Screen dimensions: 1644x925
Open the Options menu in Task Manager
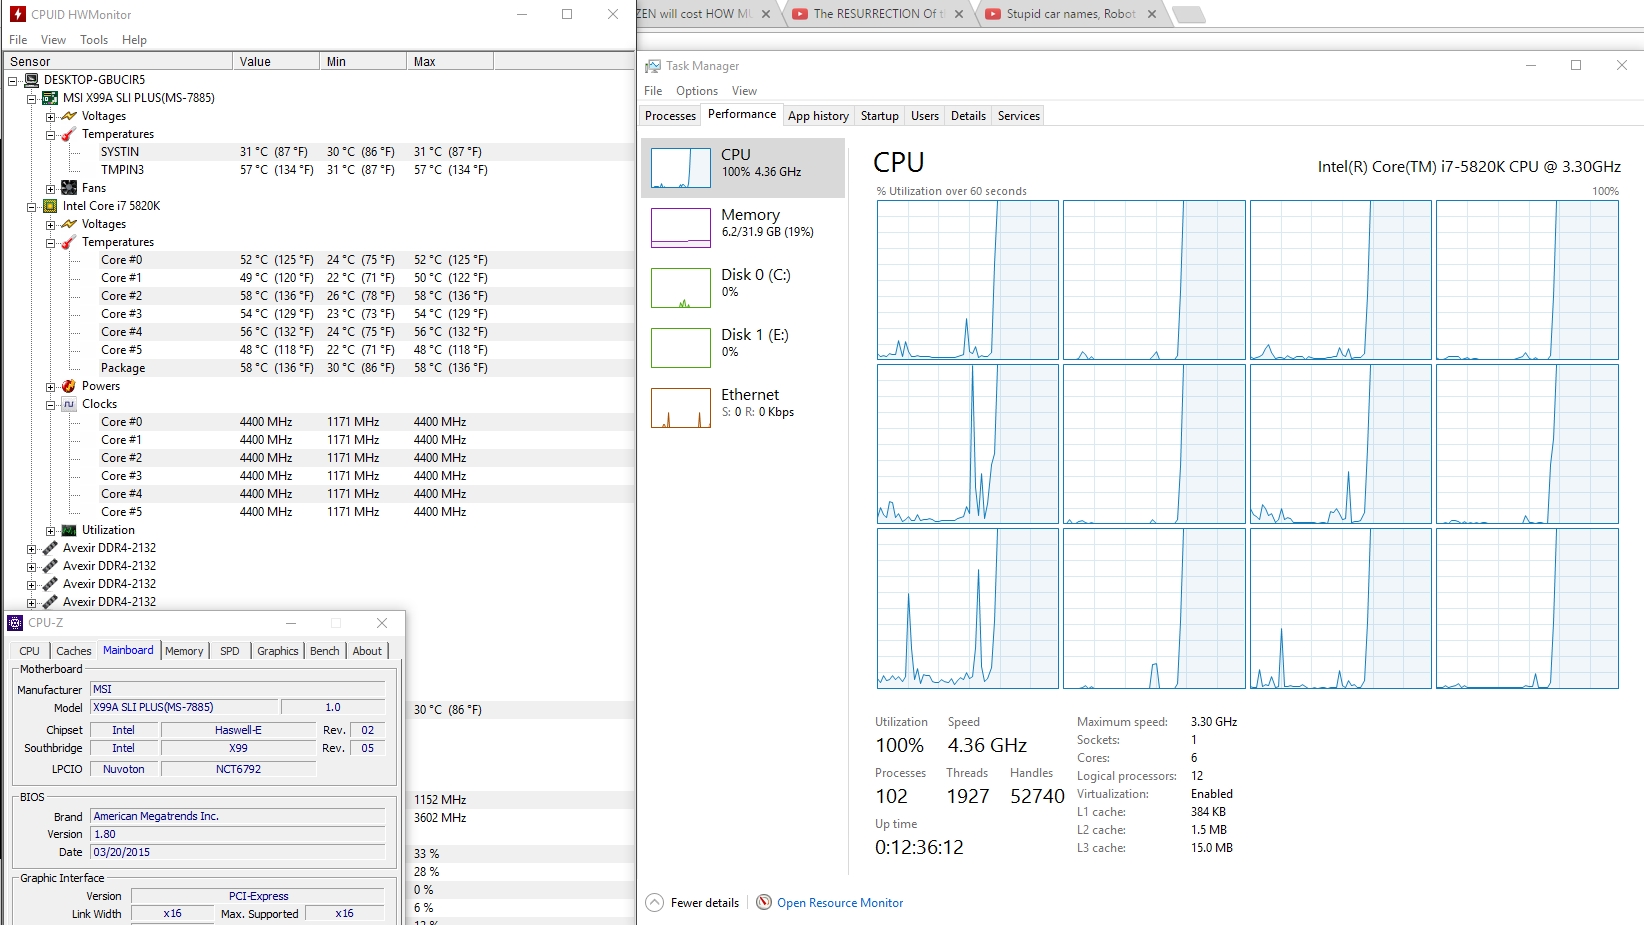pyautogui.click(x=697, y=91)
